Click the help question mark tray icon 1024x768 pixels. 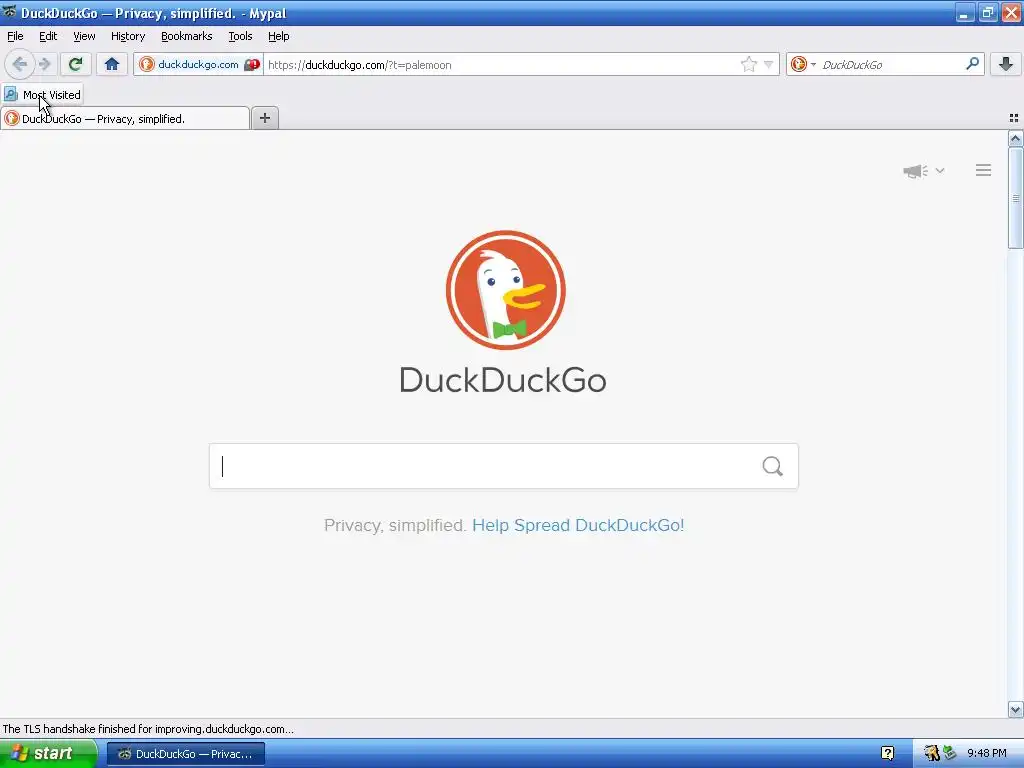(x=888, y=753)
